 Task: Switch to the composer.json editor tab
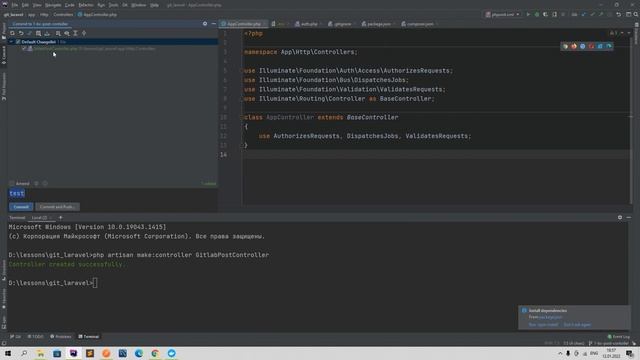point(420,24)
